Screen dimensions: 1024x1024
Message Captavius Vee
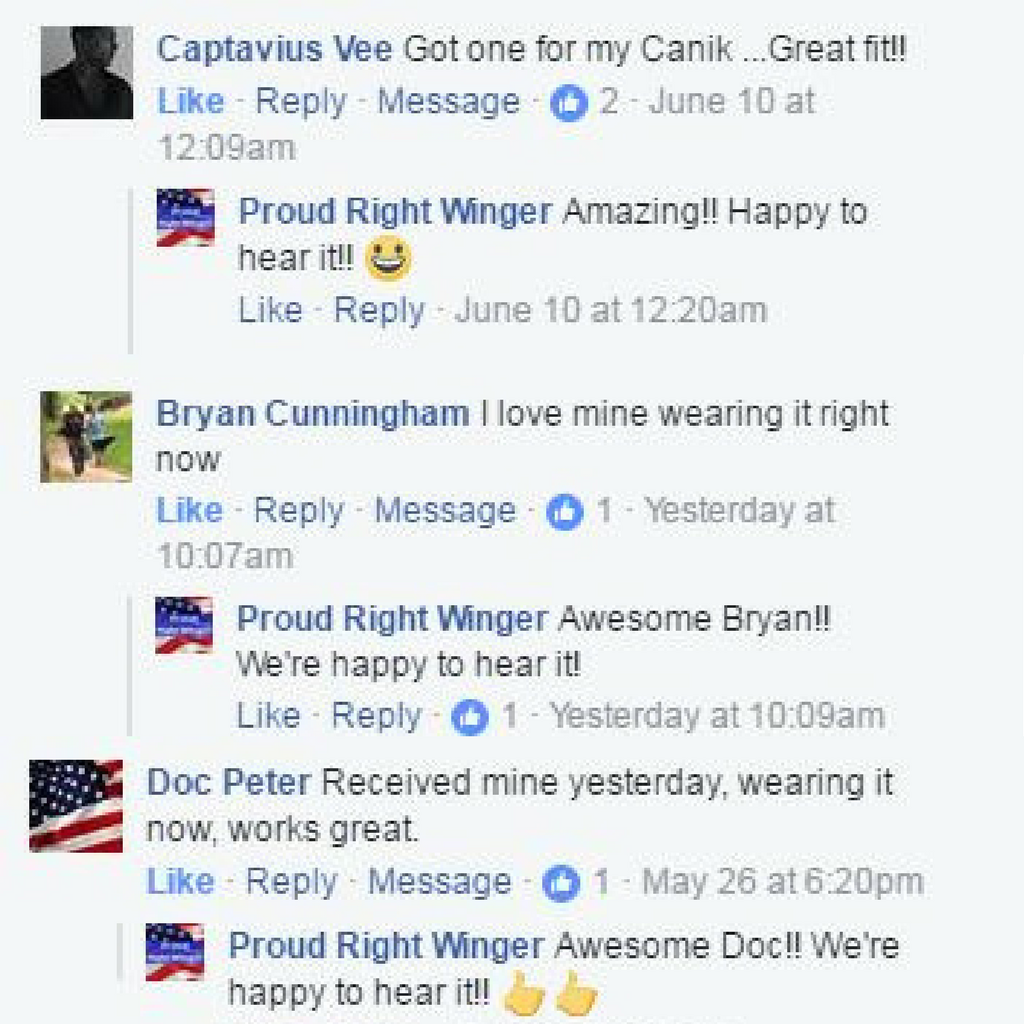pos(449,103)
